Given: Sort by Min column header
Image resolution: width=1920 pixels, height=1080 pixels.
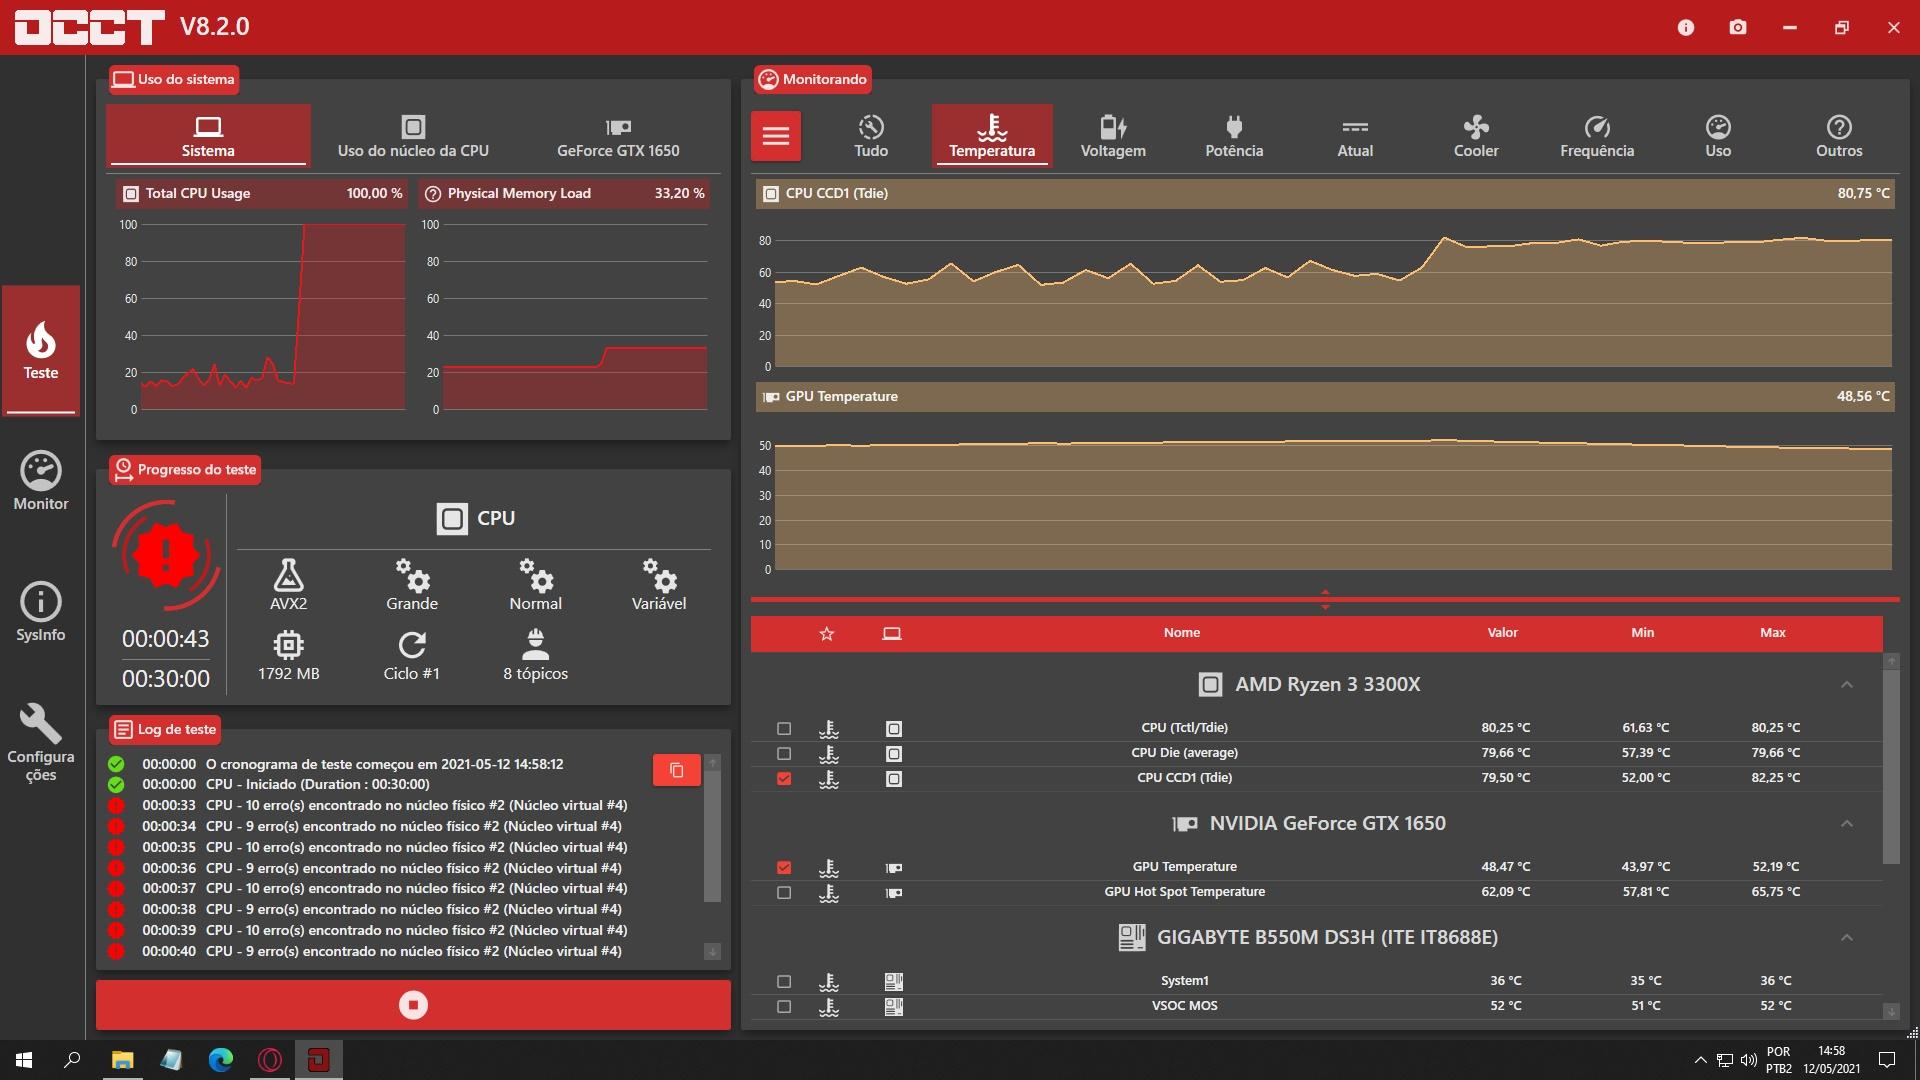Looking at the screenshot, I should [x=1642, y=633].
